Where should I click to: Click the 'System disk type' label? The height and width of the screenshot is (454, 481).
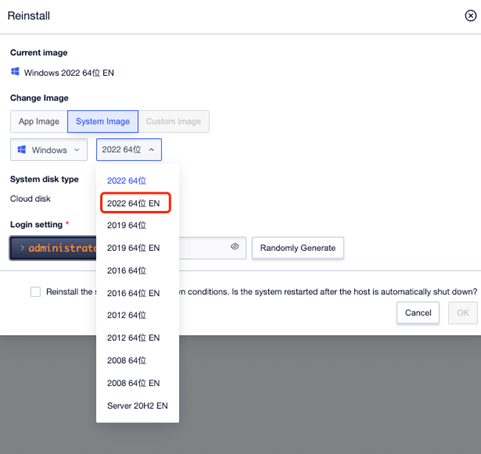pyautogui.click(x=44, y=179)
